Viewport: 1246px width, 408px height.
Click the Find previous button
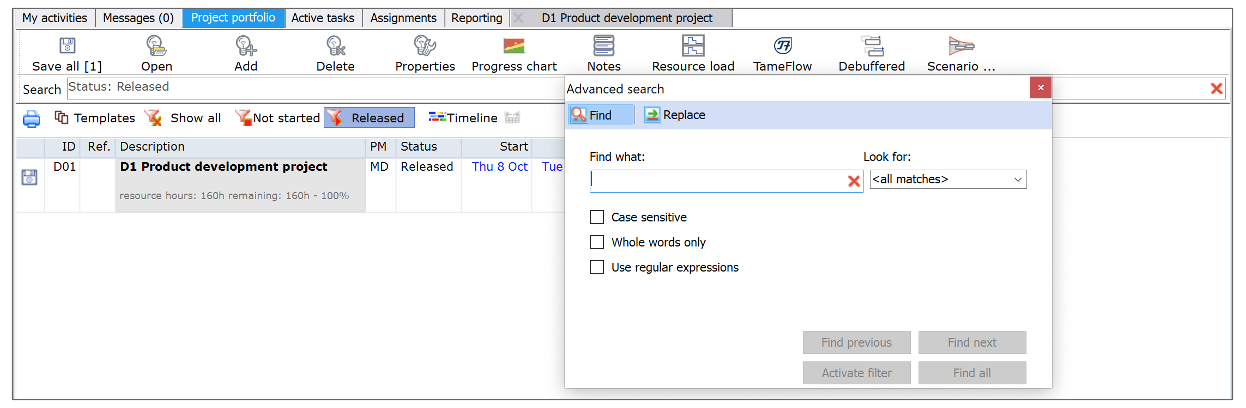pos(856,343)
